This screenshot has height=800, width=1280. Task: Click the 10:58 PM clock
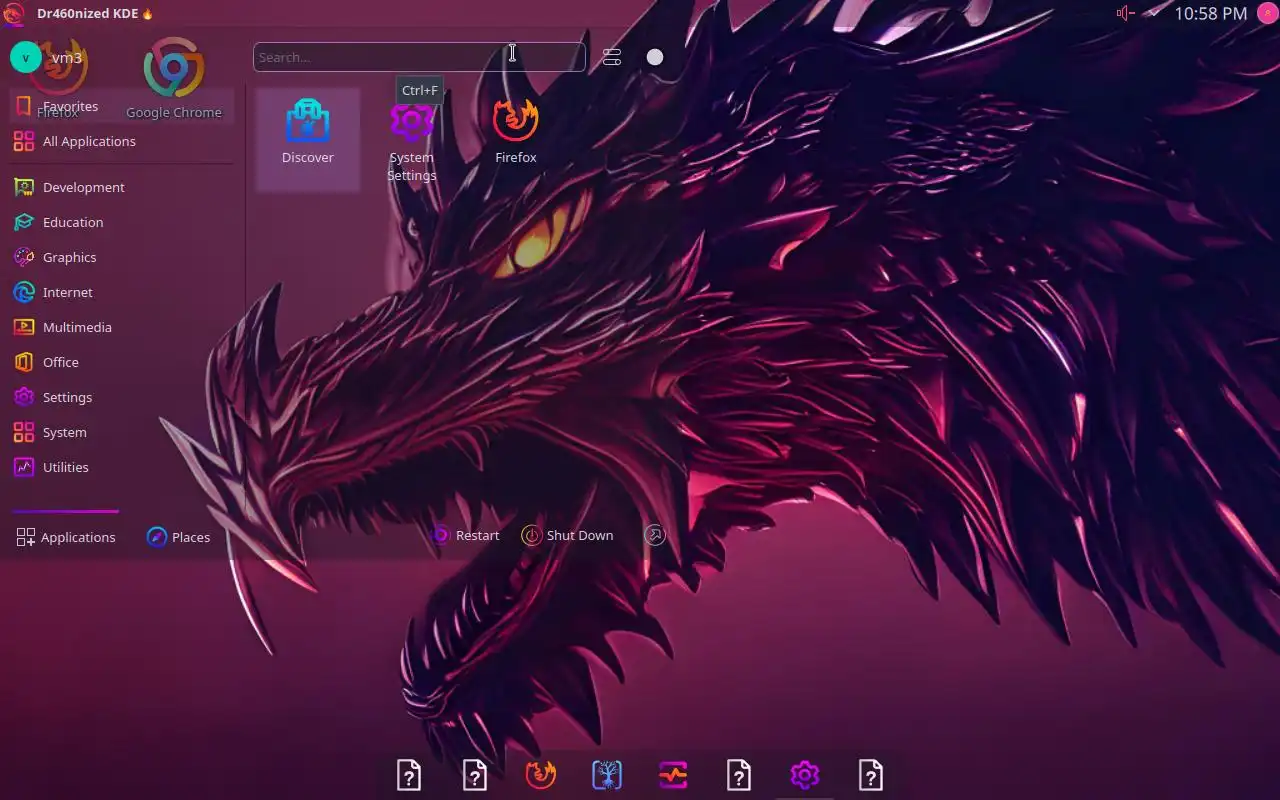coord(1210,13)
